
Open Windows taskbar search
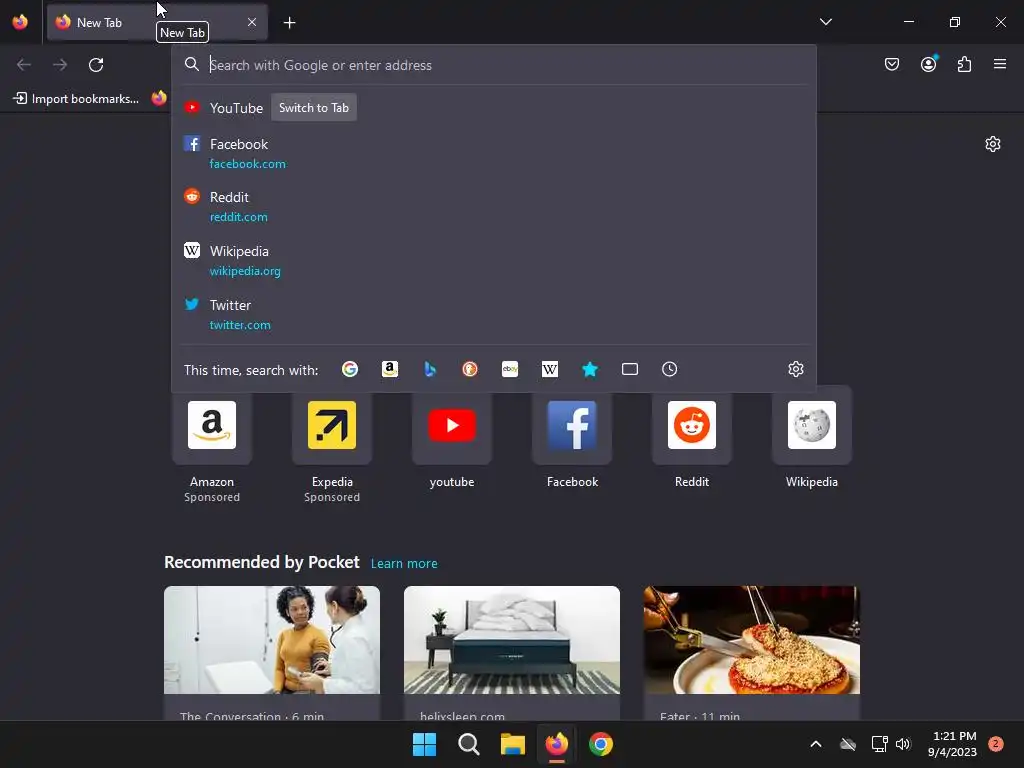click(x=468, y=744)
